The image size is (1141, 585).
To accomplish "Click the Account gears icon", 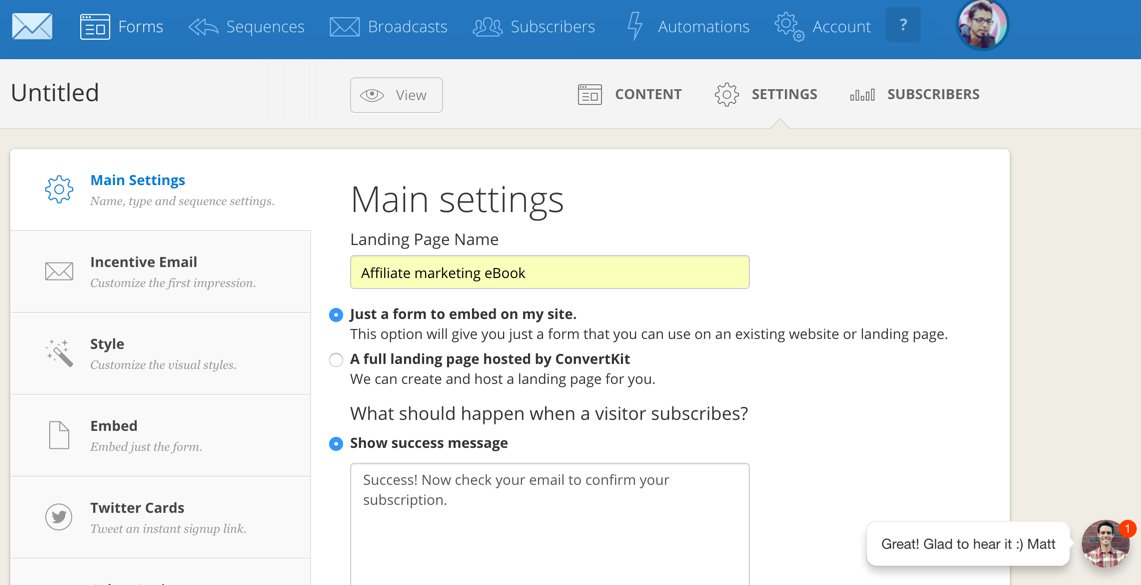I will click(x=790, y=27).
